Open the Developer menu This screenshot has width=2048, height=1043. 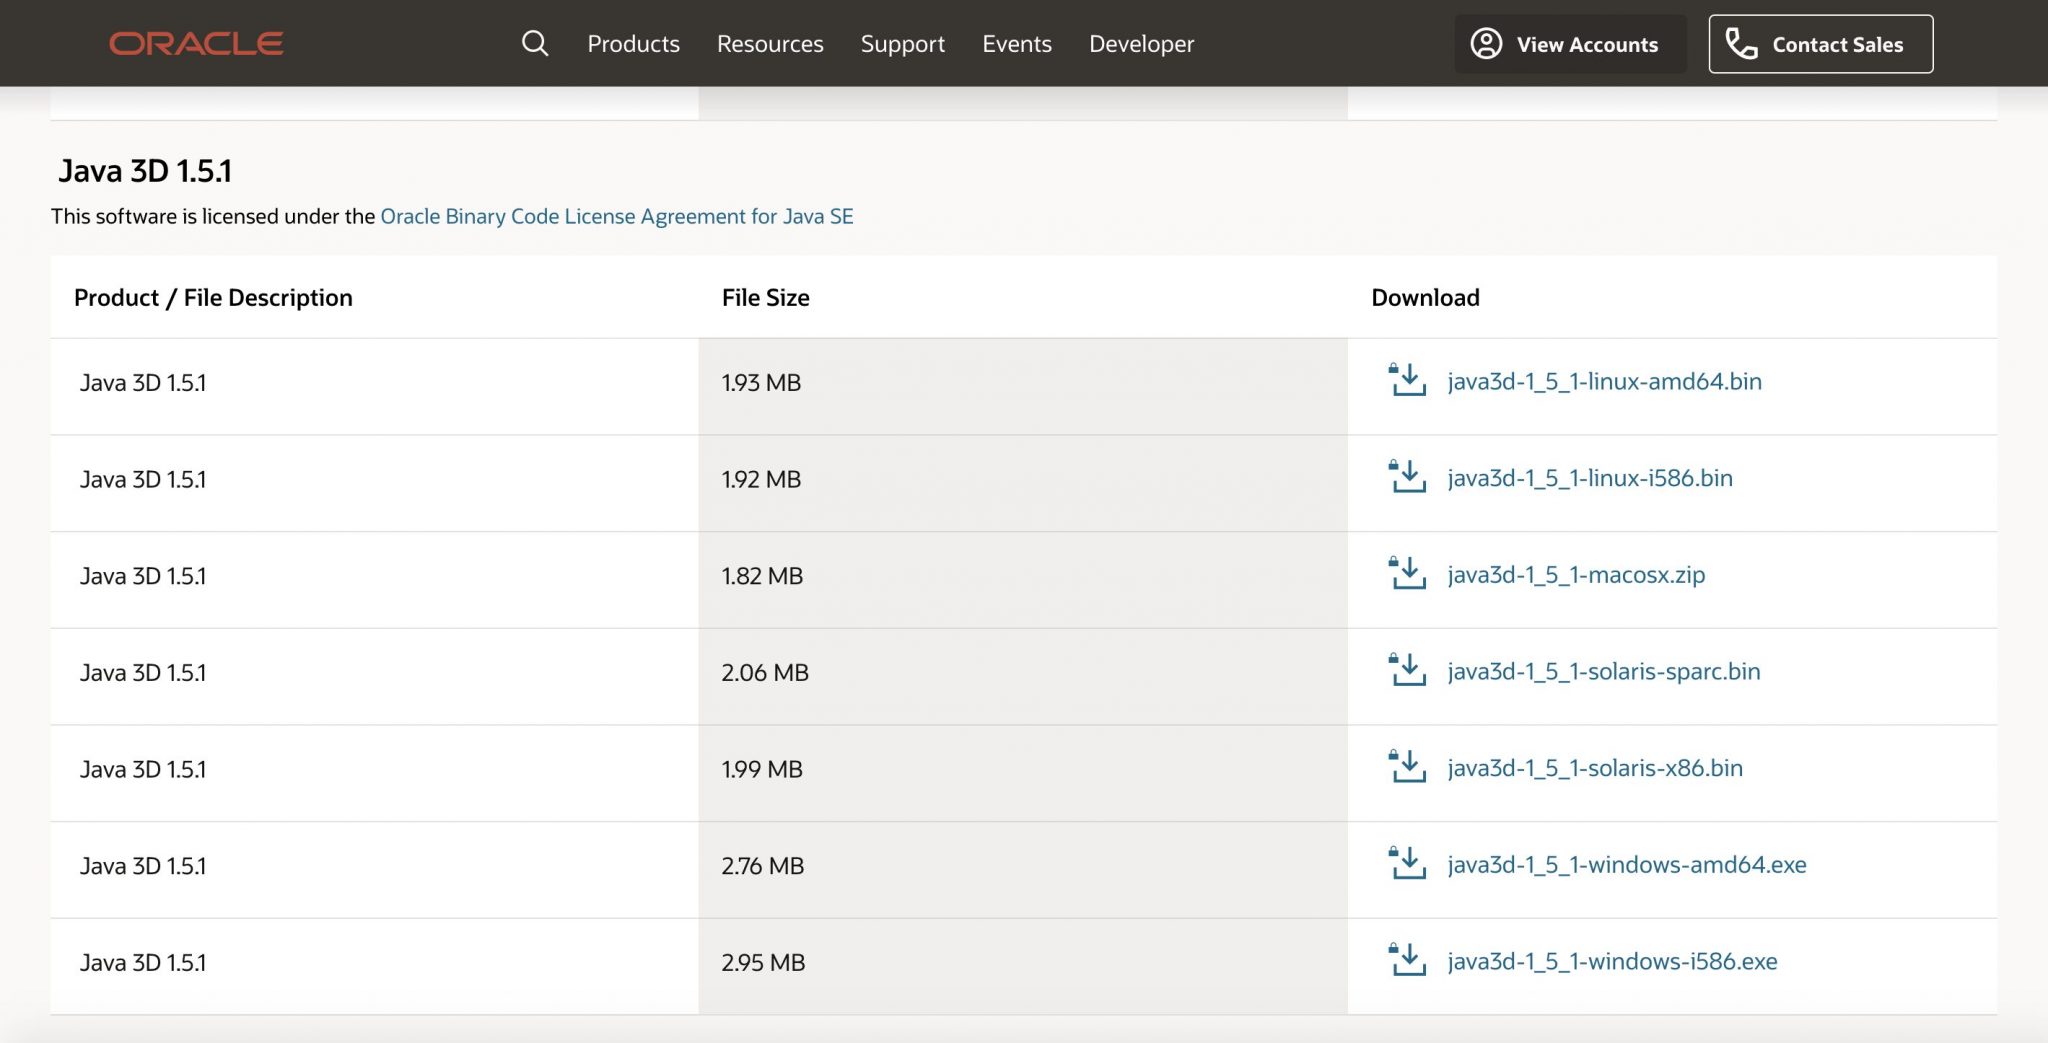pos(1141,44)
